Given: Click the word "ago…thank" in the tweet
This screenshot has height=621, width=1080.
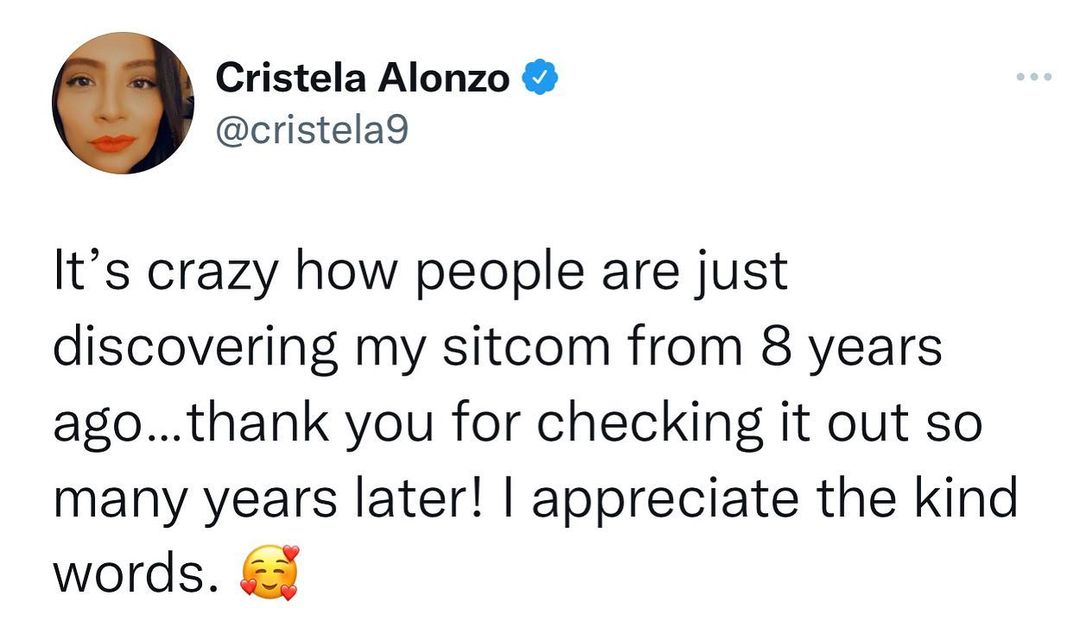Looking at the screenshot, I should 187,424.
